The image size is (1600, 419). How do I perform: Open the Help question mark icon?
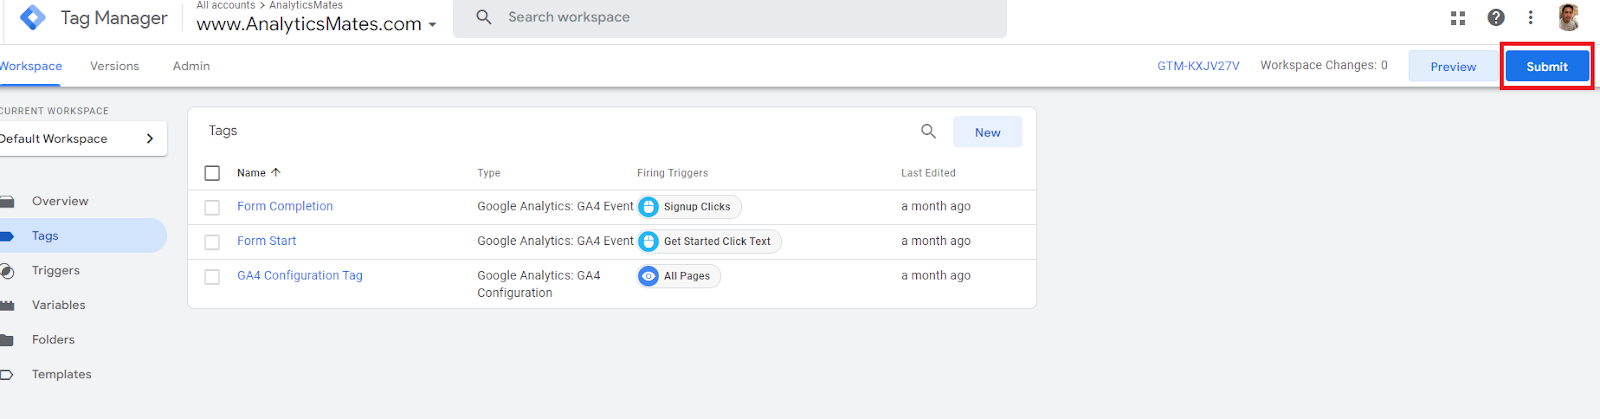(1496, 18)
